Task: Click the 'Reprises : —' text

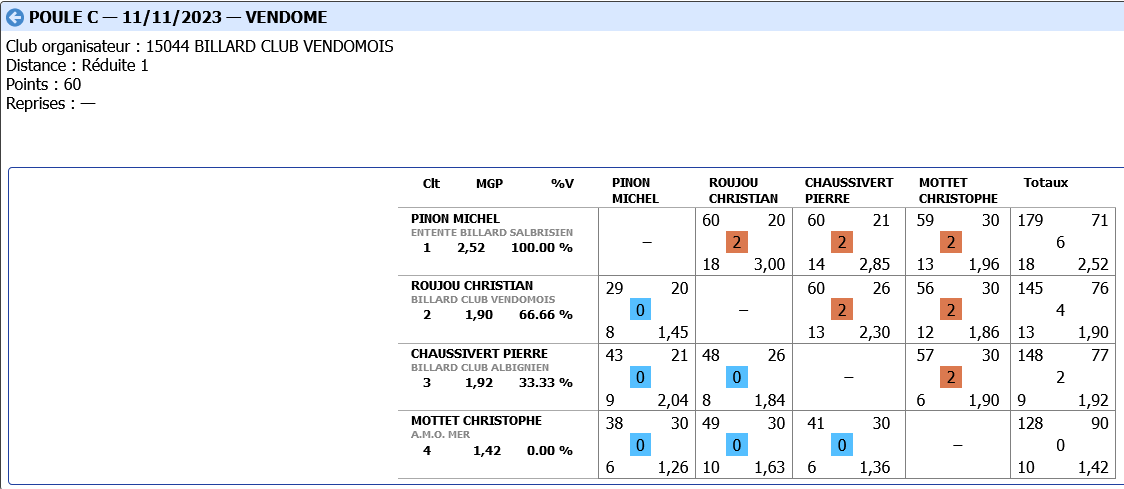Action: [51, 103]
